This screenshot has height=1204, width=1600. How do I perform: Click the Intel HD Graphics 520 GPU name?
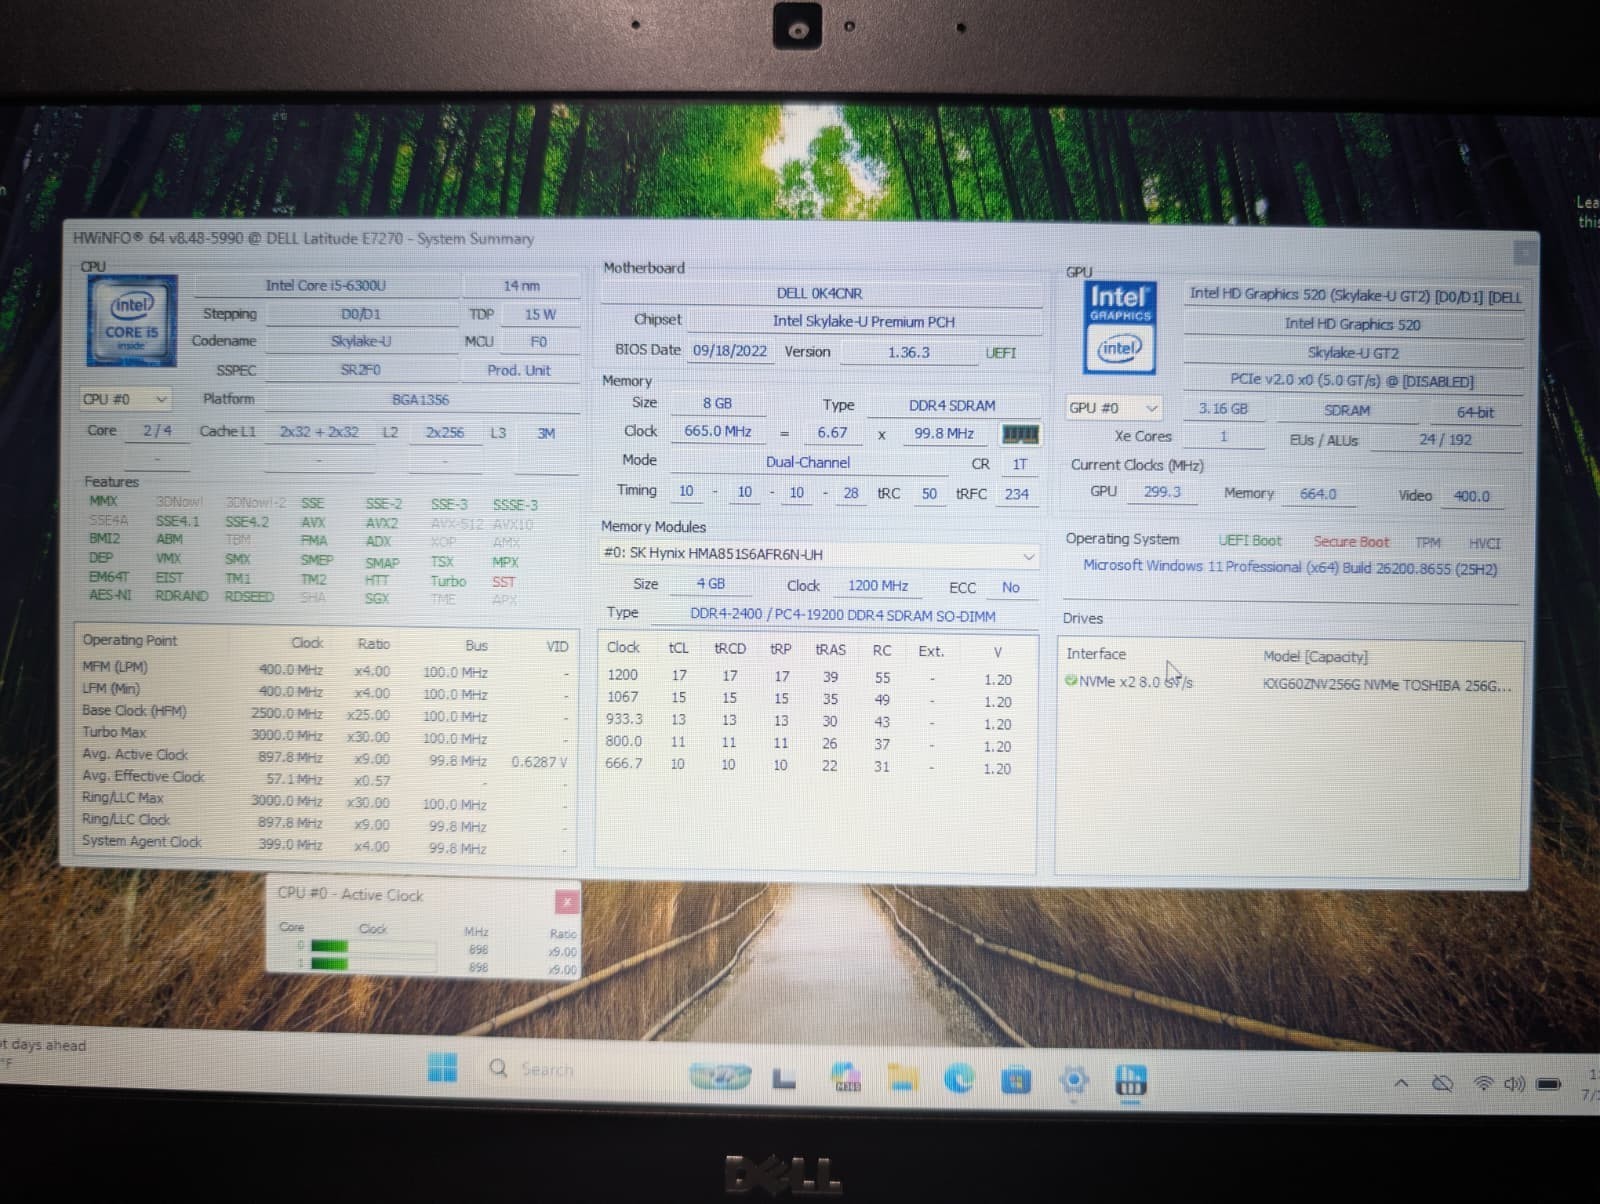[x=1352, y=324]
